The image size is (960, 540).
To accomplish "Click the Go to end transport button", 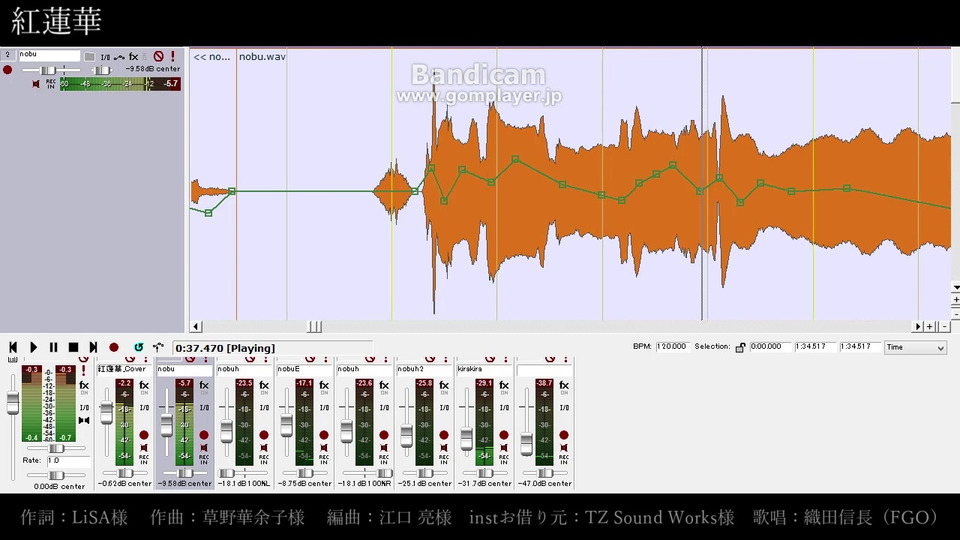I will click(93, 348).
